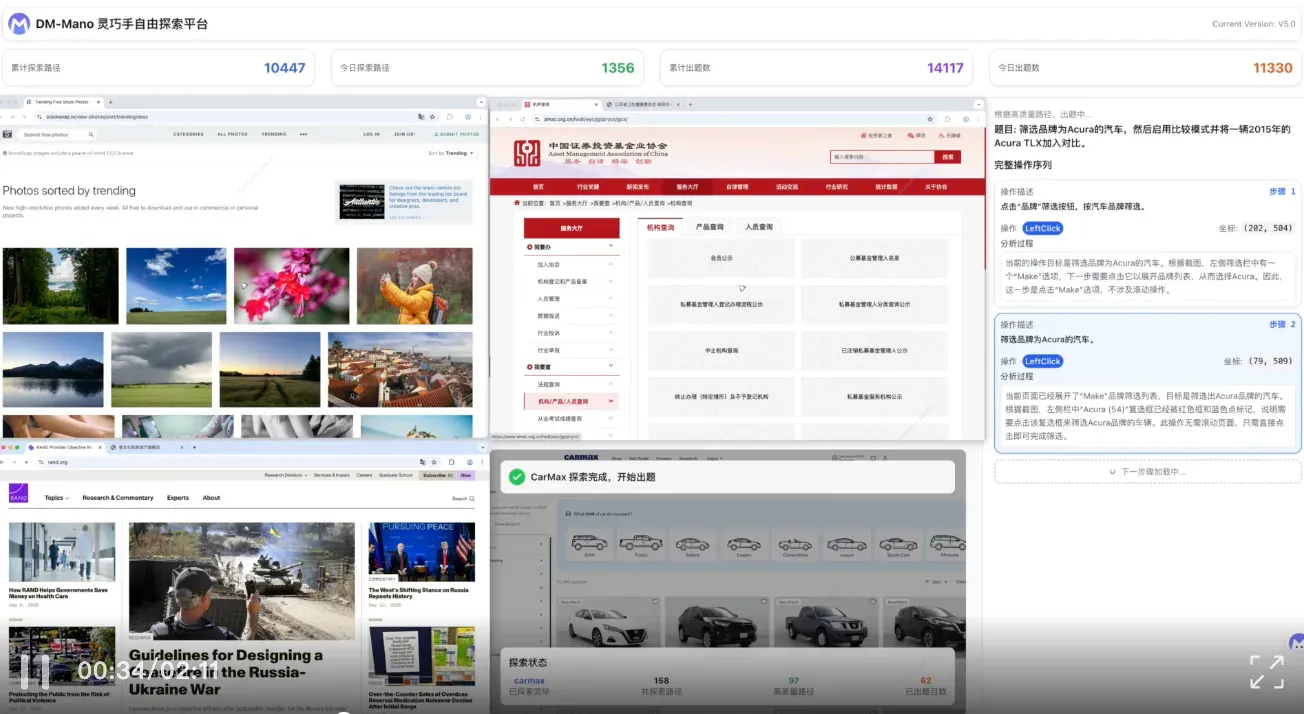The width and height of the screenshot is (1304, 714).
Task: Click the LeftClick badge in step 2
Action: pyautogui.click(x=1042, y=361)
